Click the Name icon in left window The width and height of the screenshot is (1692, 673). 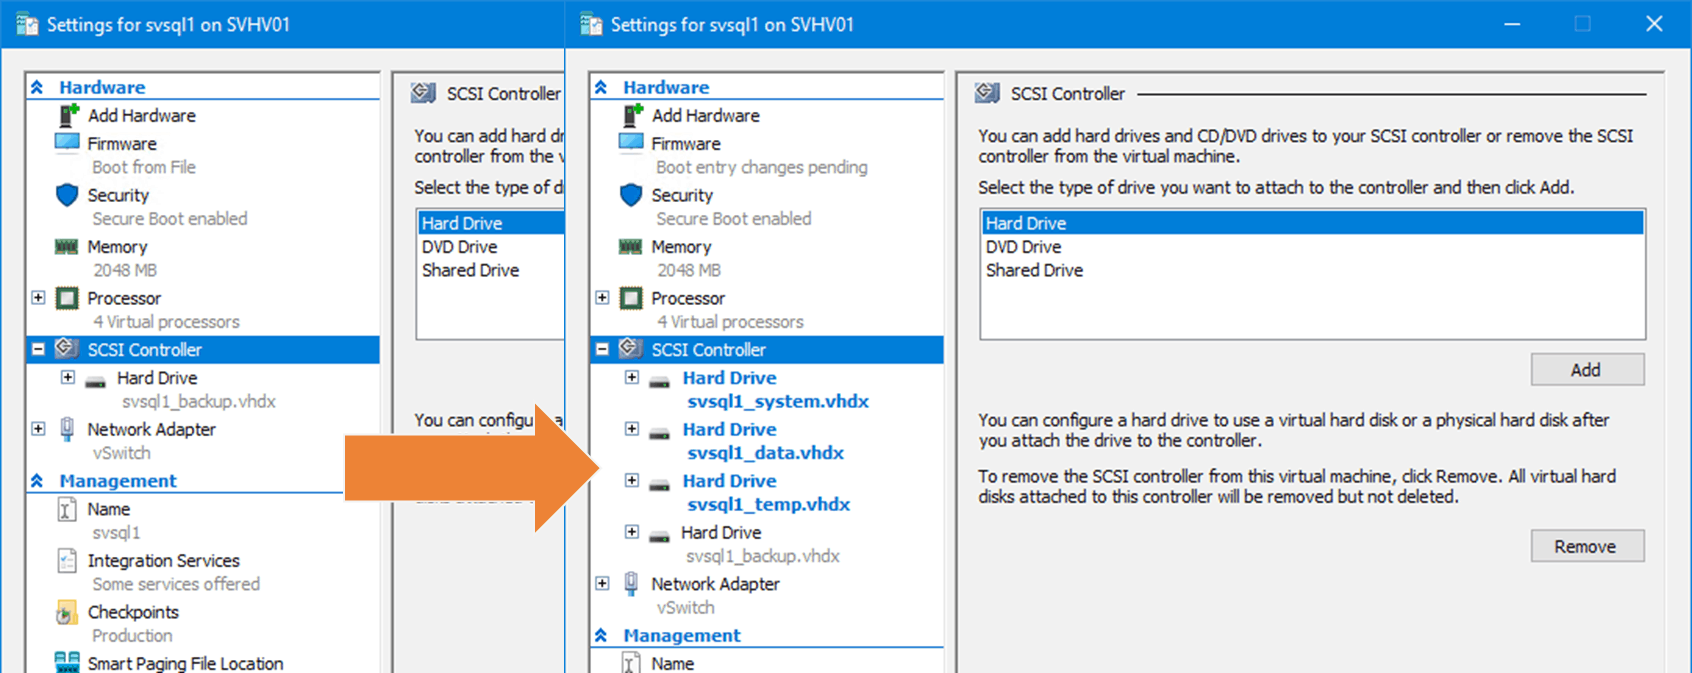(67, 509)
